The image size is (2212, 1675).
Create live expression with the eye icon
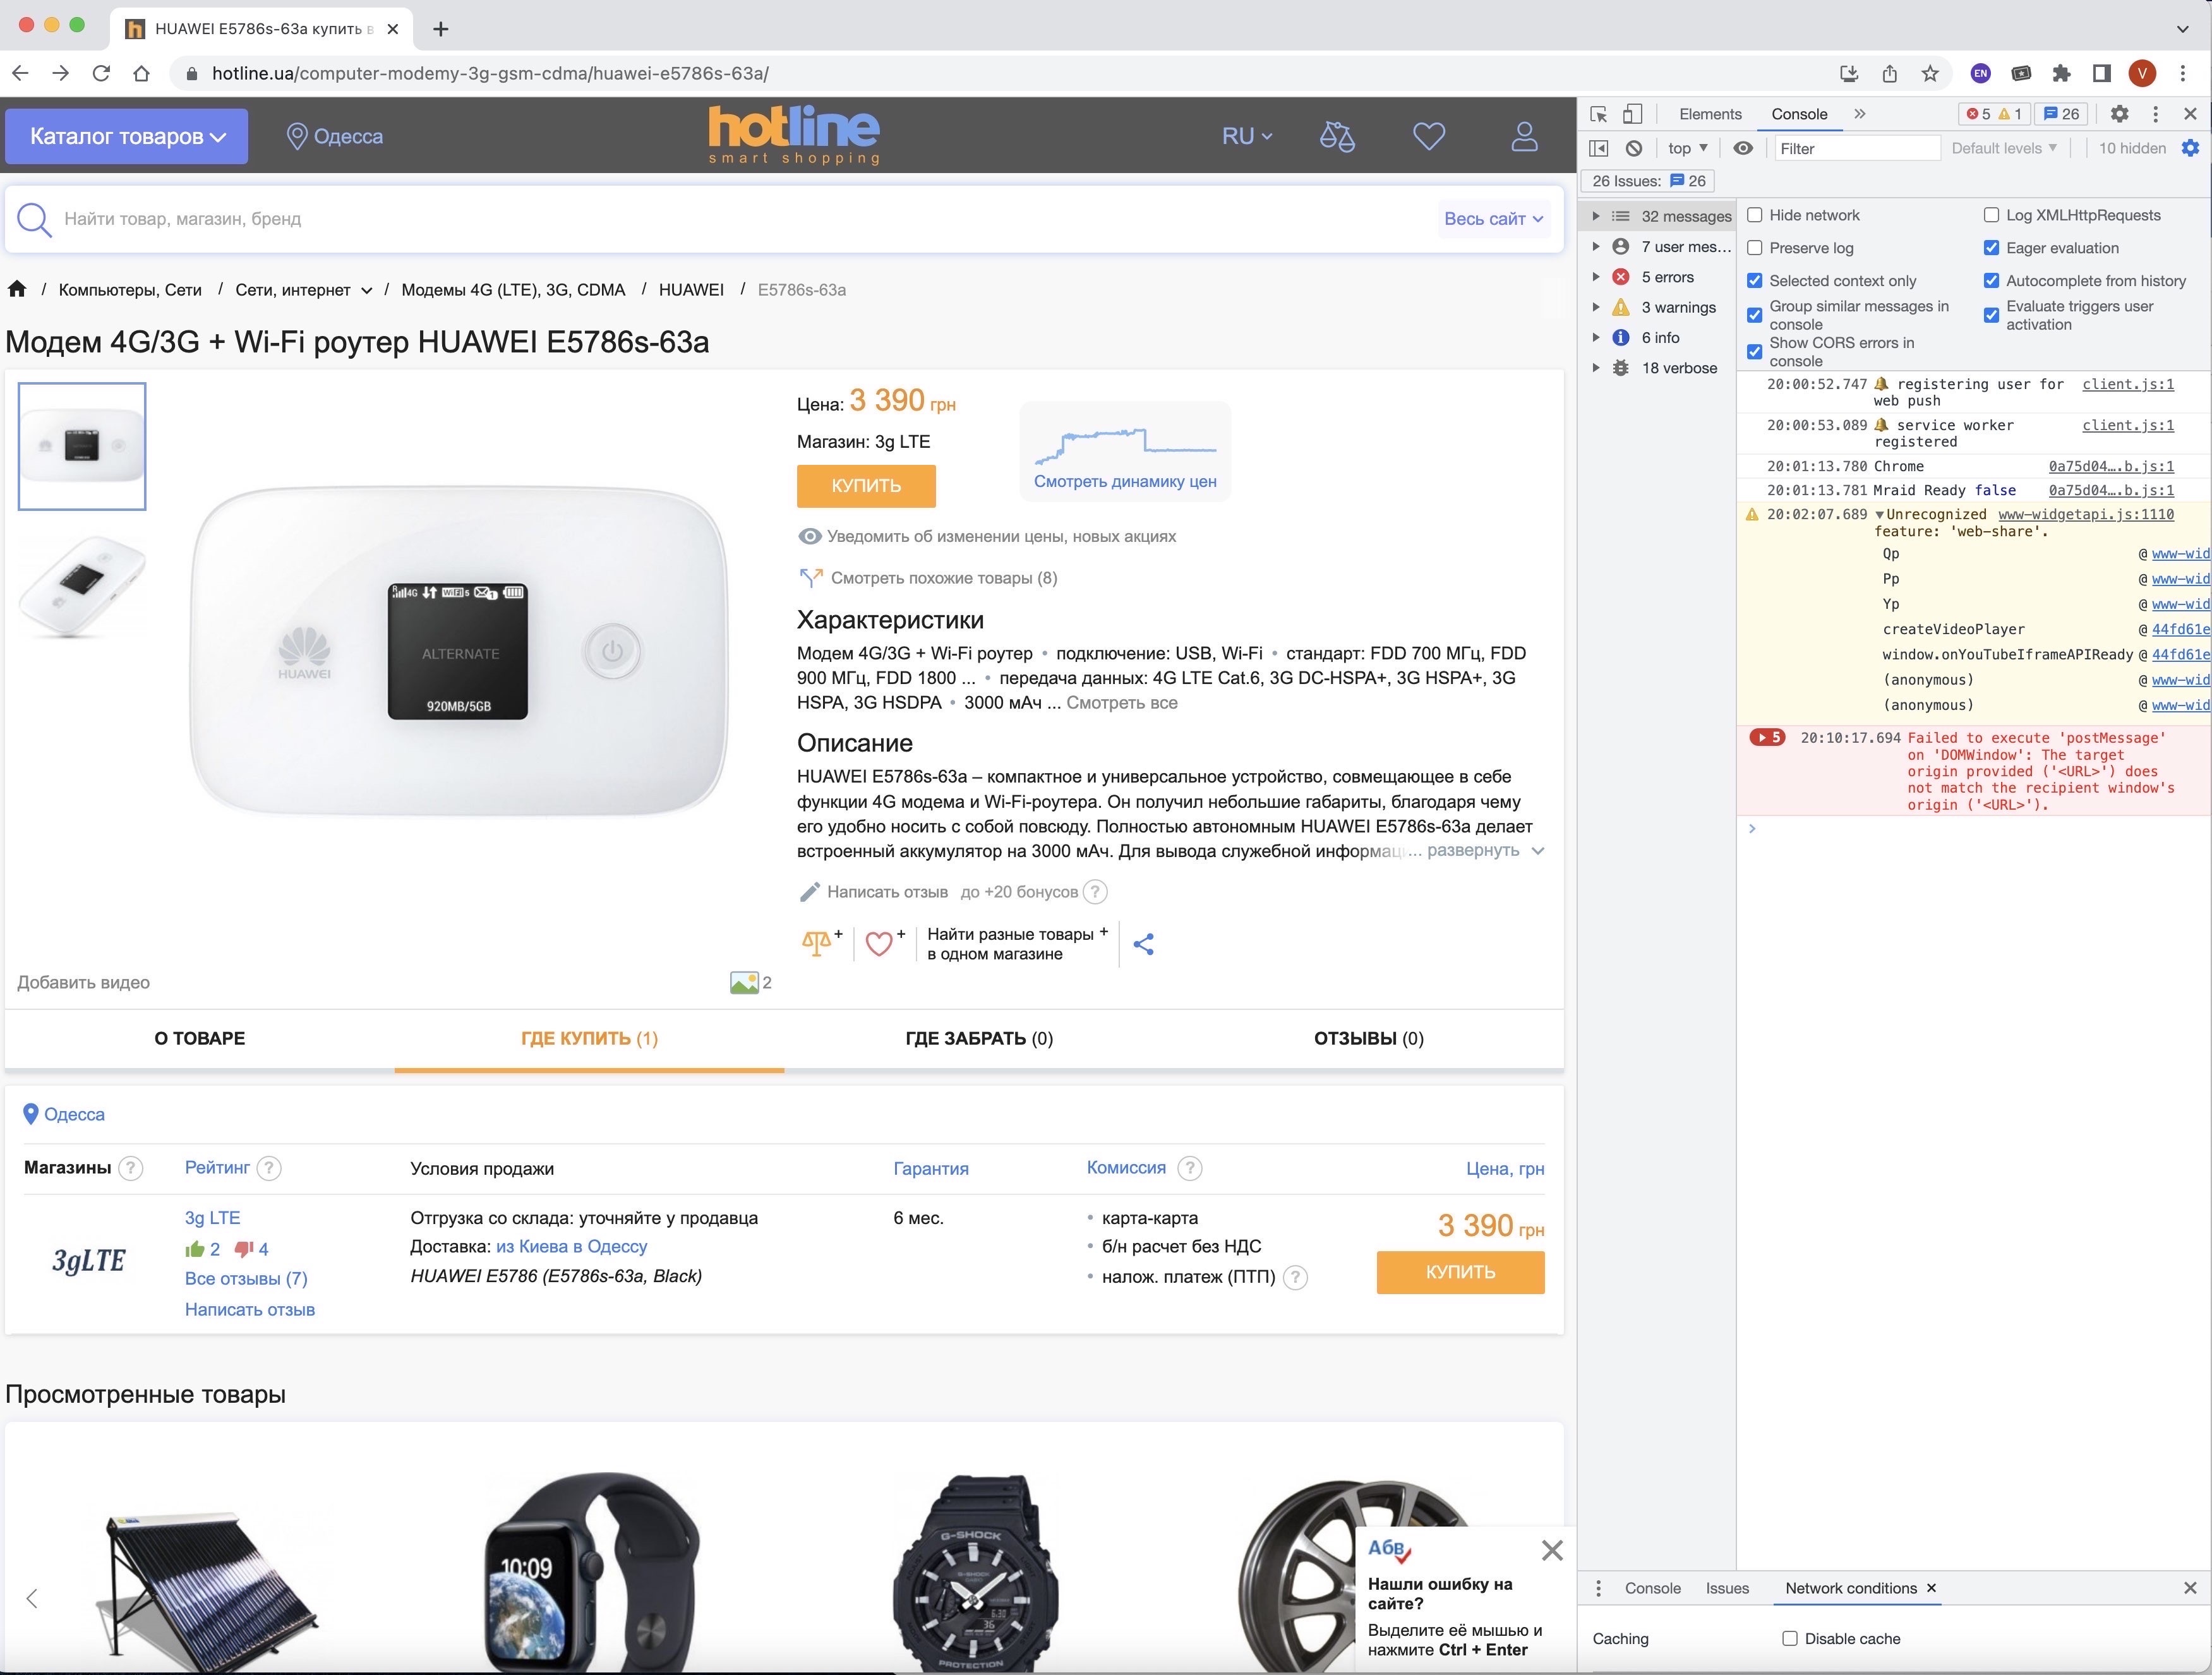pos(1743,148)
